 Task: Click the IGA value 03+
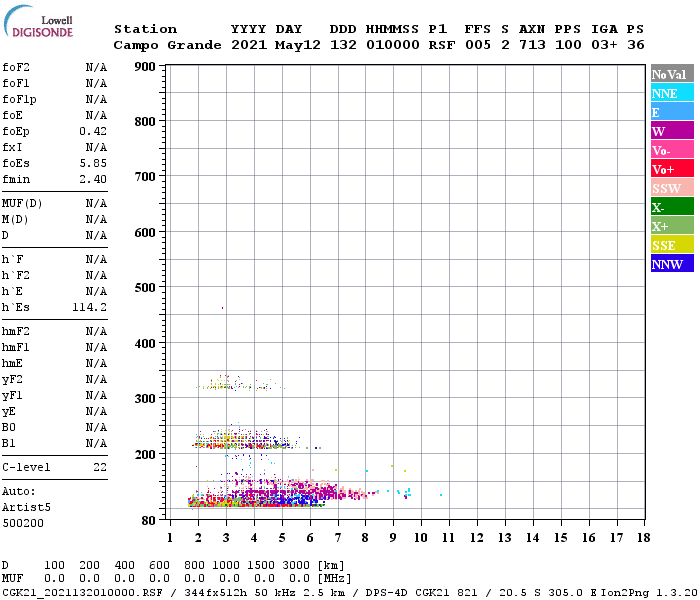pos(604,45)
